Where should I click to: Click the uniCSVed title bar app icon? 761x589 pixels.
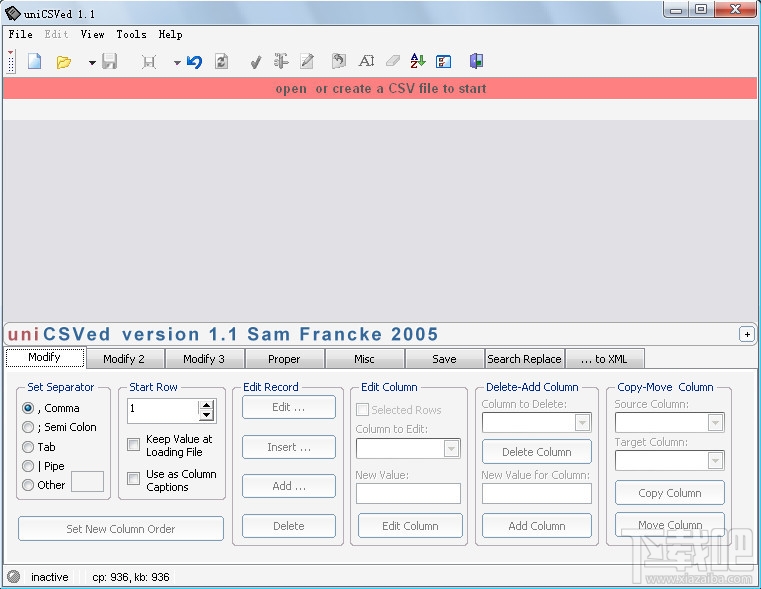click(13, 14)
